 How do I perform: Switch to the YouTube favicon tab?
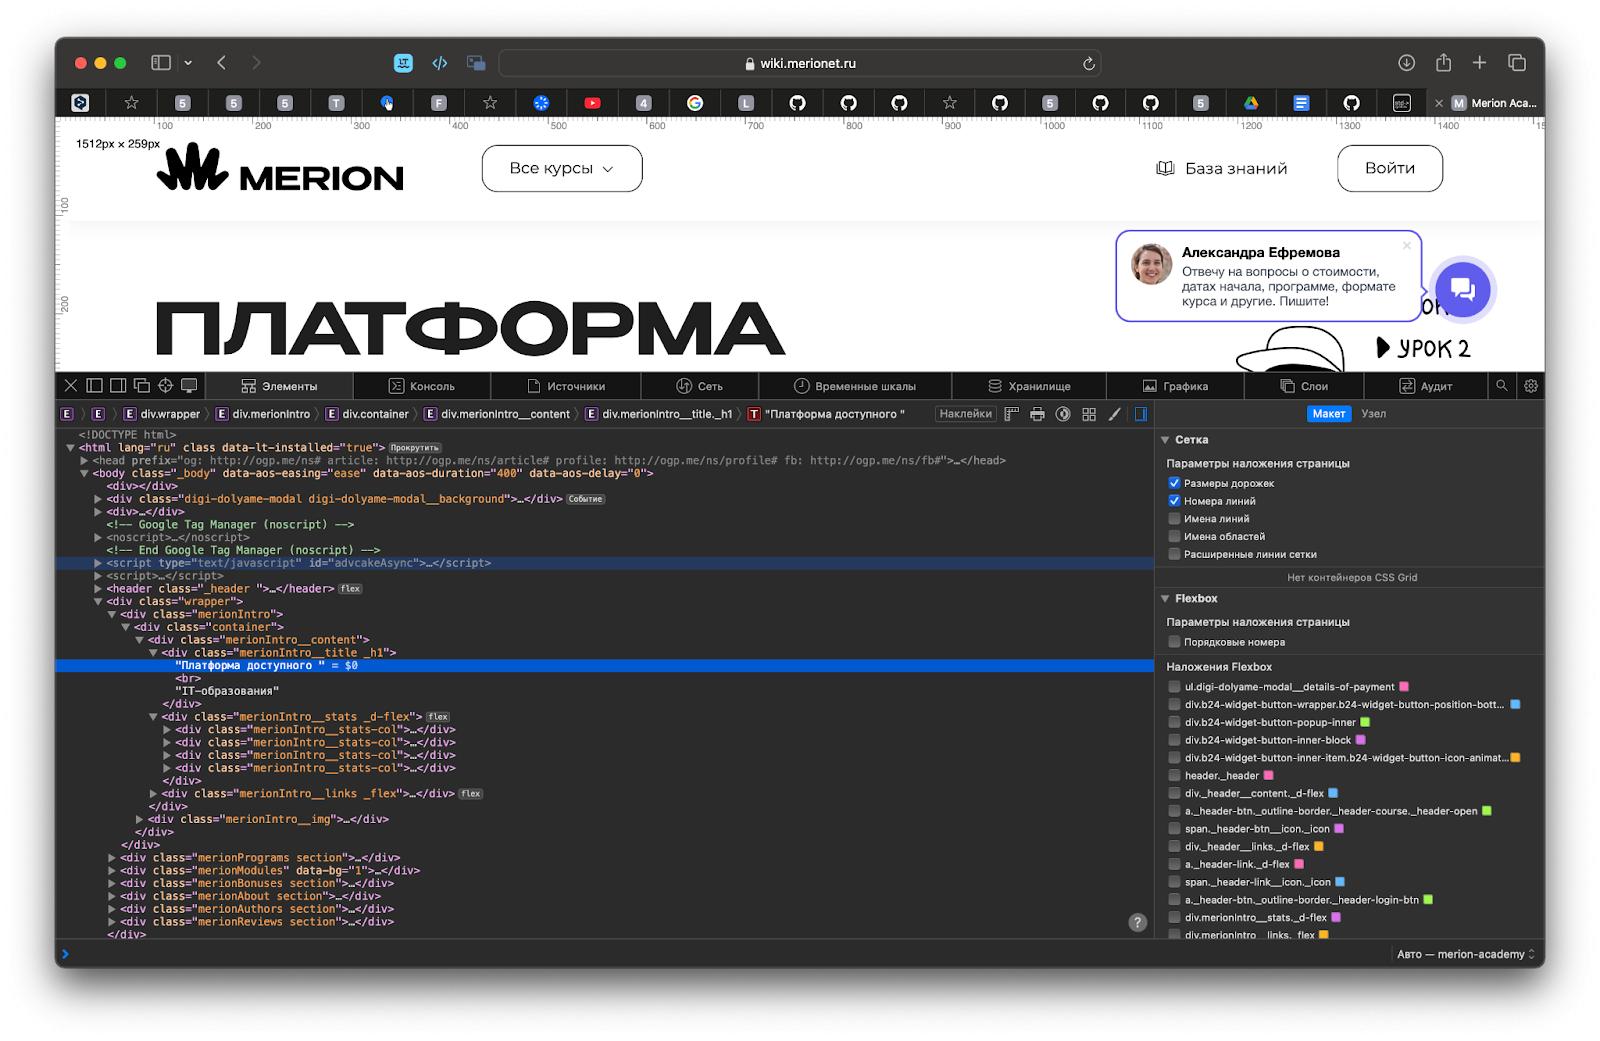(592, 103)
